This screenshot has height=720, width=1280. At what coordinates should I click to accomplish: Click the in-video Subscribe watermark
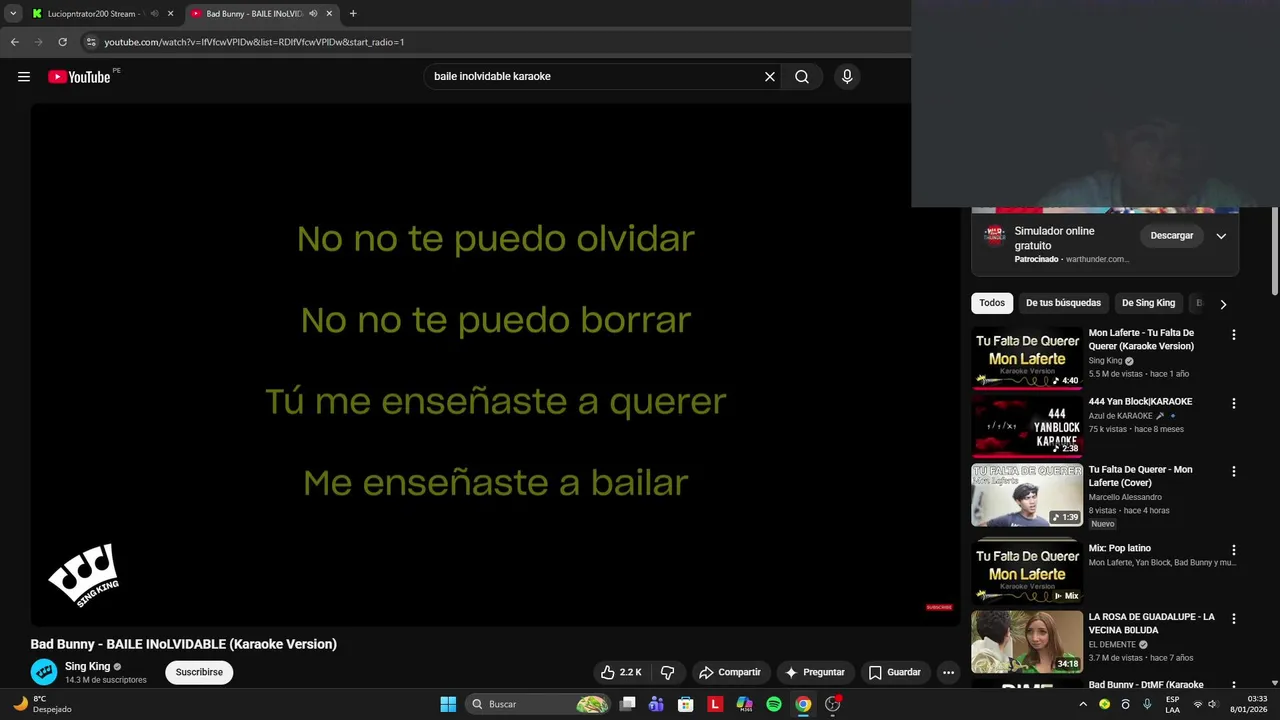939,607
